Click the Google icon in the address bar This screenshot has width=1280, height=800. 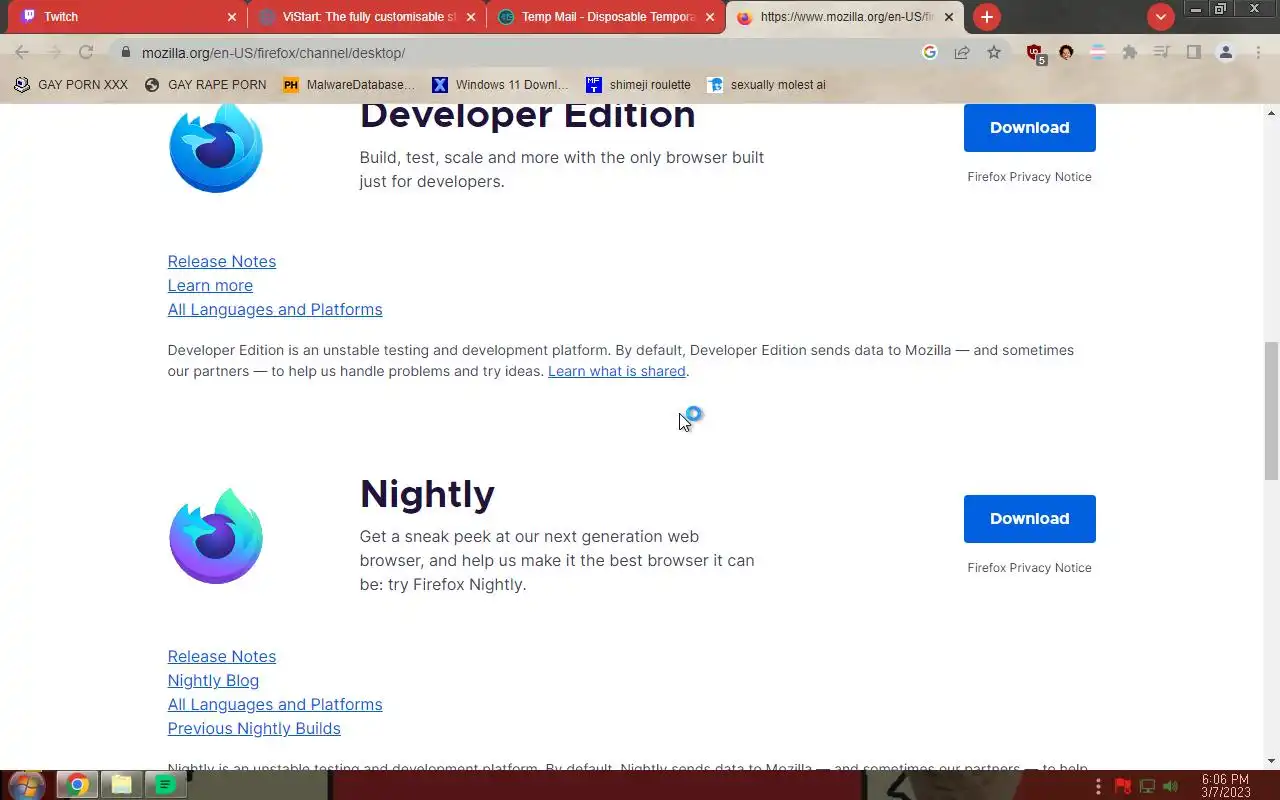(930, 52)
